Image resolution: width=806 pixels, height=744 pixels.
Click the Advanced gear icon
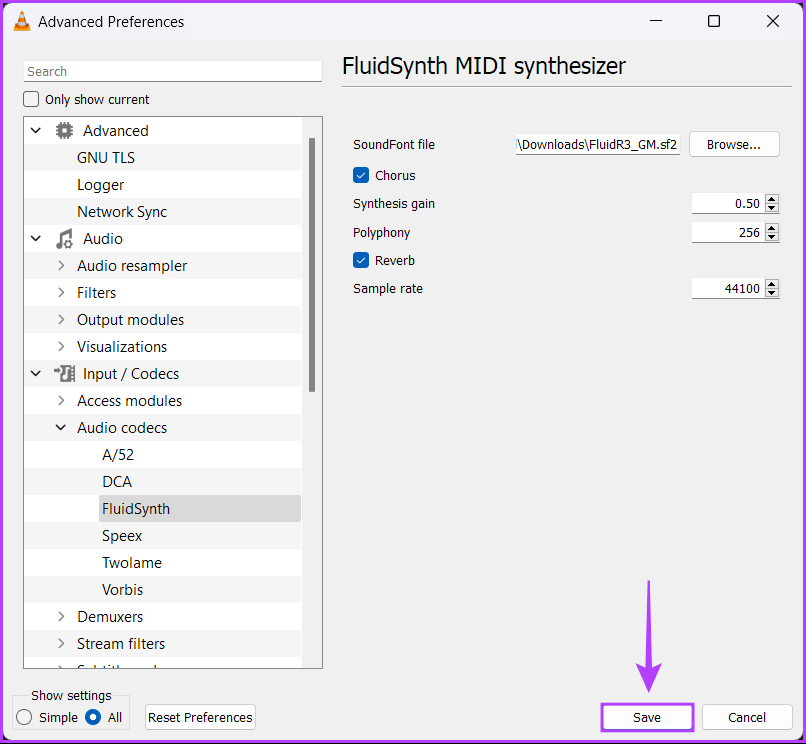64,131
